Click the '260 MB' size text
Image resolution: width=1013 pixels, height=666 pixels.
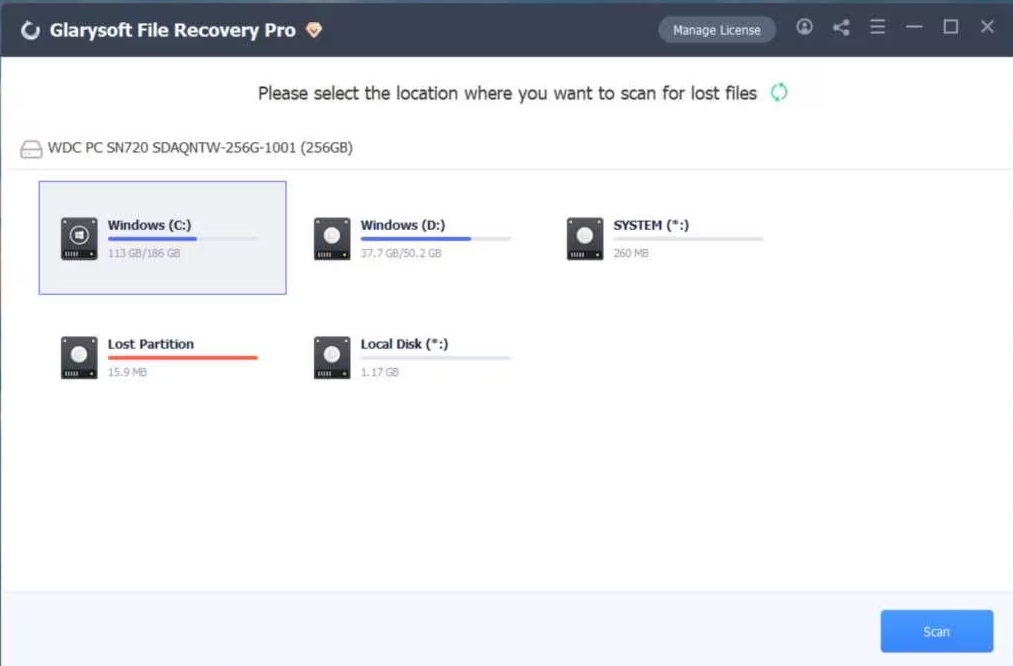631,253
